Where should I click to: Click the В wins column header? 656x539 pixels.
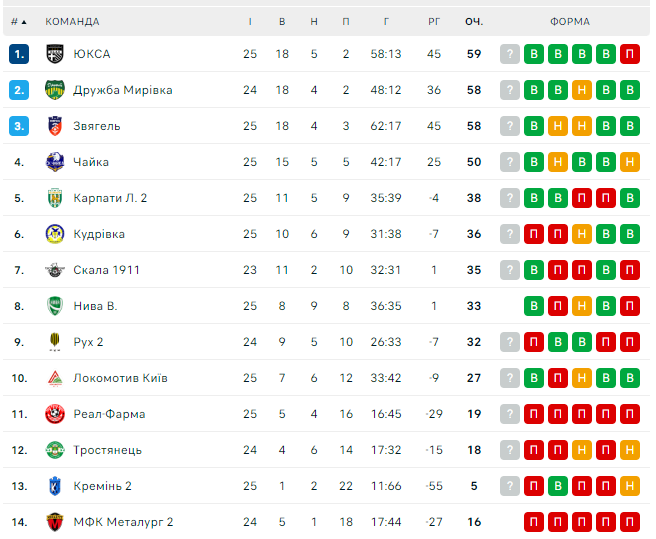point(282,21)
